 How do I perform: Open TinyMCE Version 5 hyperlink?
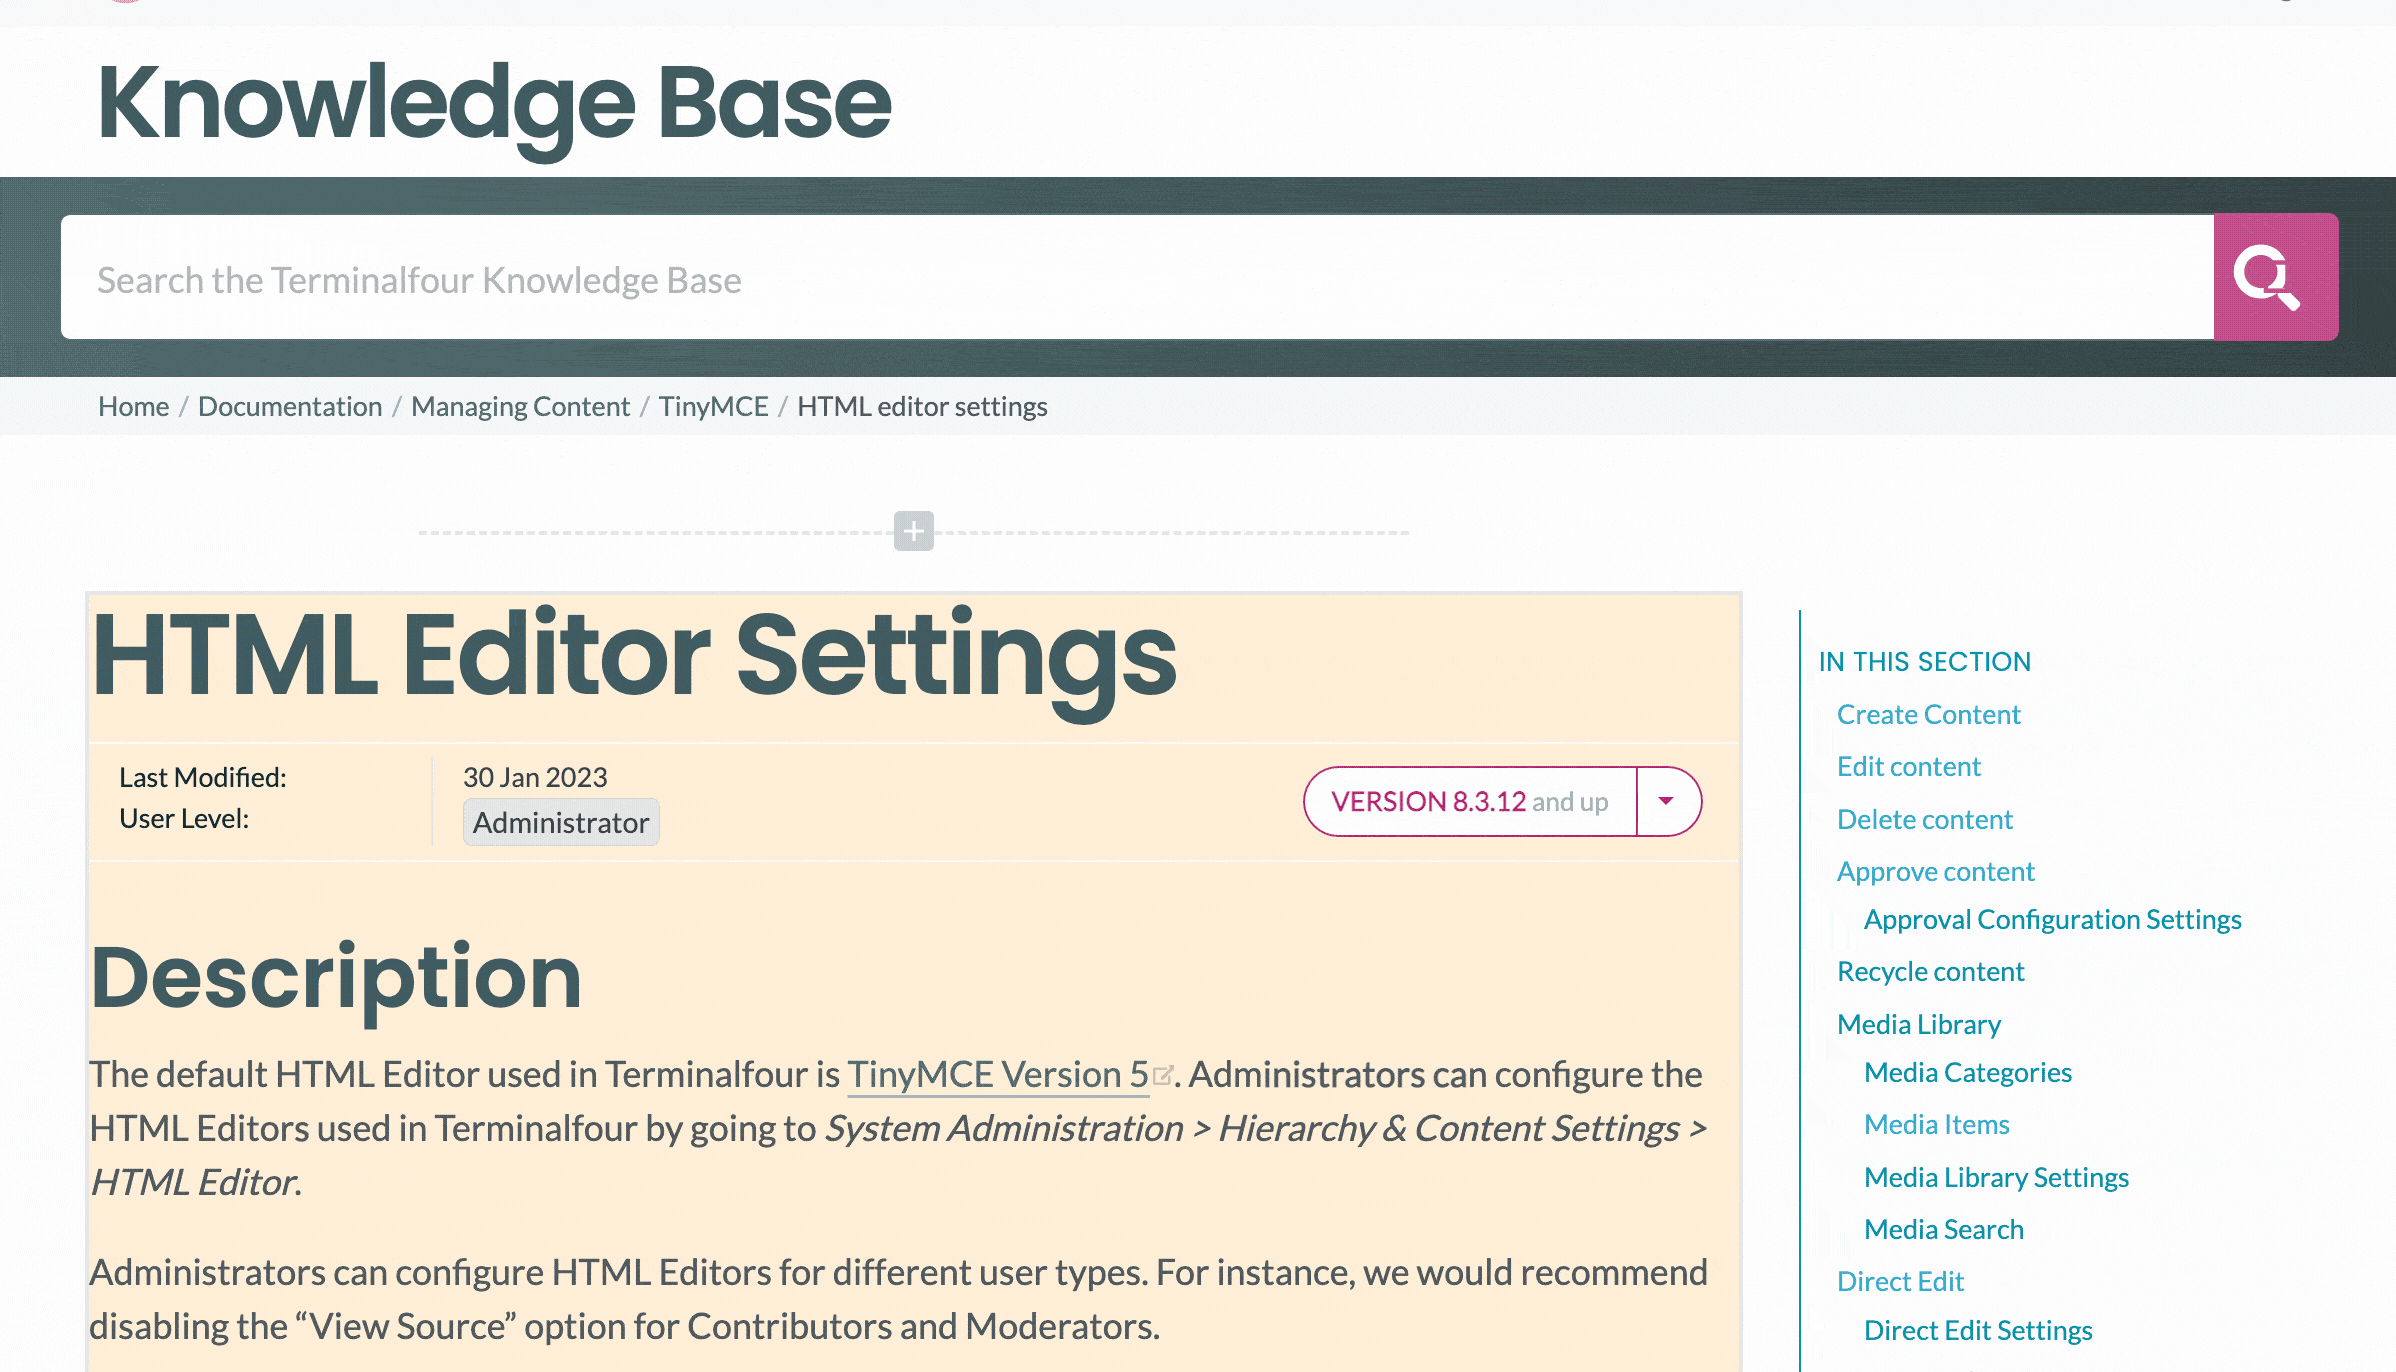(997, 1075)
